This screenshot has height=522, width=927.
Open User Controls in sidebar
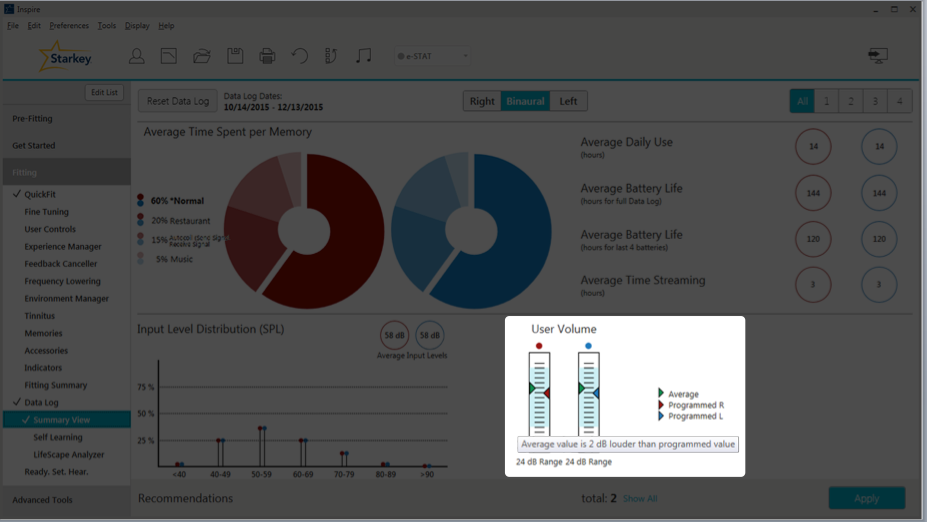pyautogui.click(x=50, y=229)
